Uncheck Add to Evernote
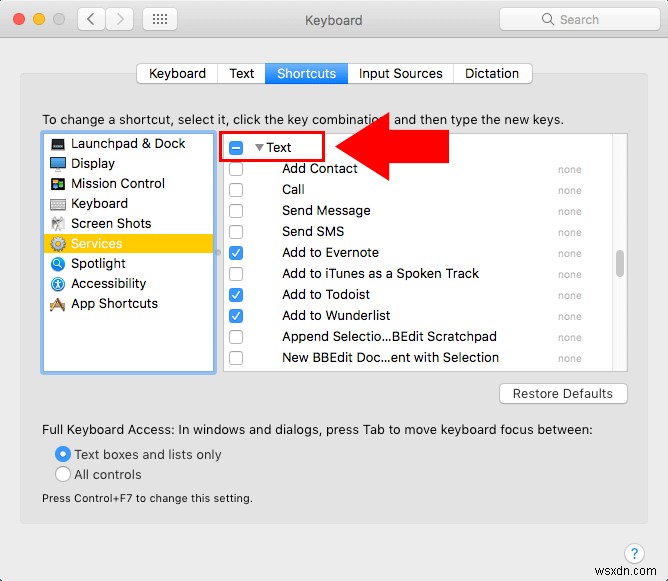 pyautogui.click(x=236, y=253)
